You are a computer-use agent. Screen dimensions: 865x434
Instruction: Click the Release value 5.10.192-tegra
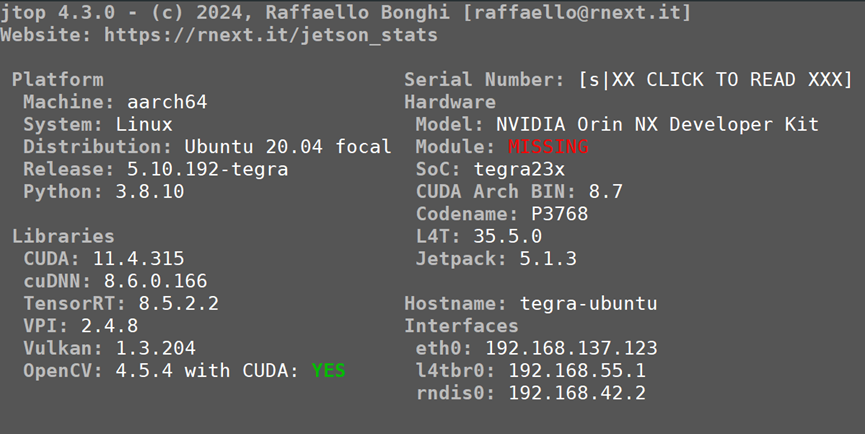[x=207, y=169]
